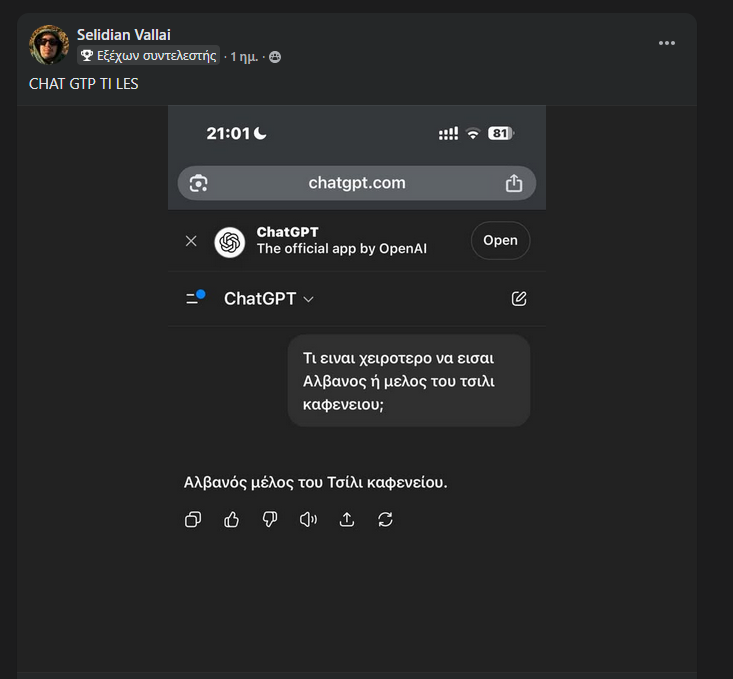
Task: Click the Open app button
Action: click(x=500, y=240)
